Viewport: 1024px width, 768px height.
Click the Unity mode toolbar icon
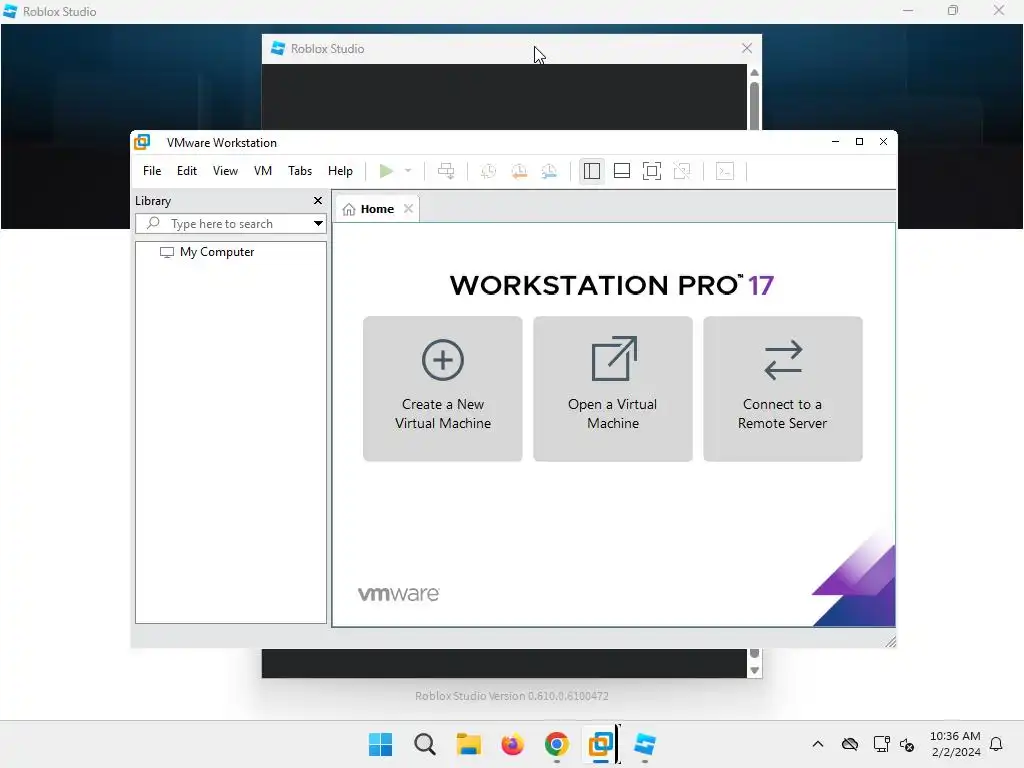click(682, 171)
